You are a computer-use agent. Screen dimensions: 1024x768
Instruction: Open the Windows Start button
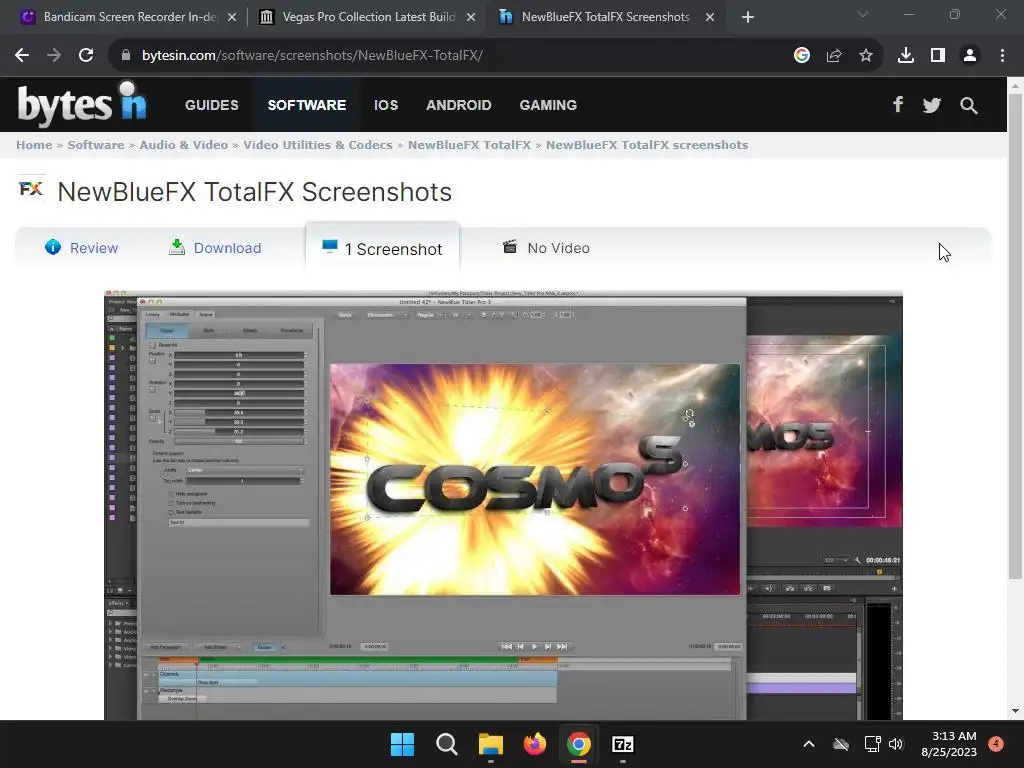pos(402,744)
